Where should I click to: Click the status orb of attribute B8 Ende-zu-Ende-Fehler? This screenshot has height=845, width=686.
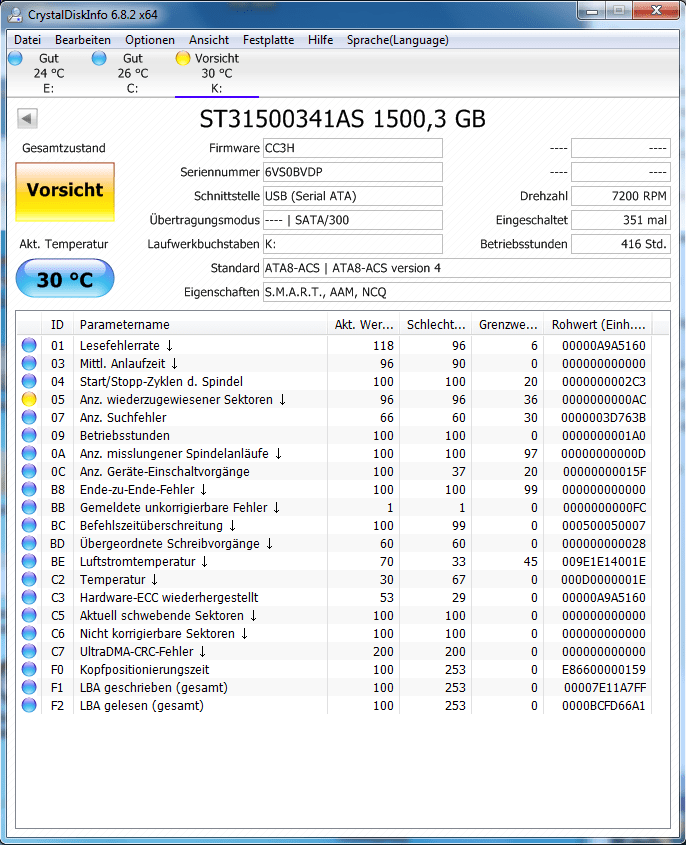pyautogui.click(x=29, y=489)
